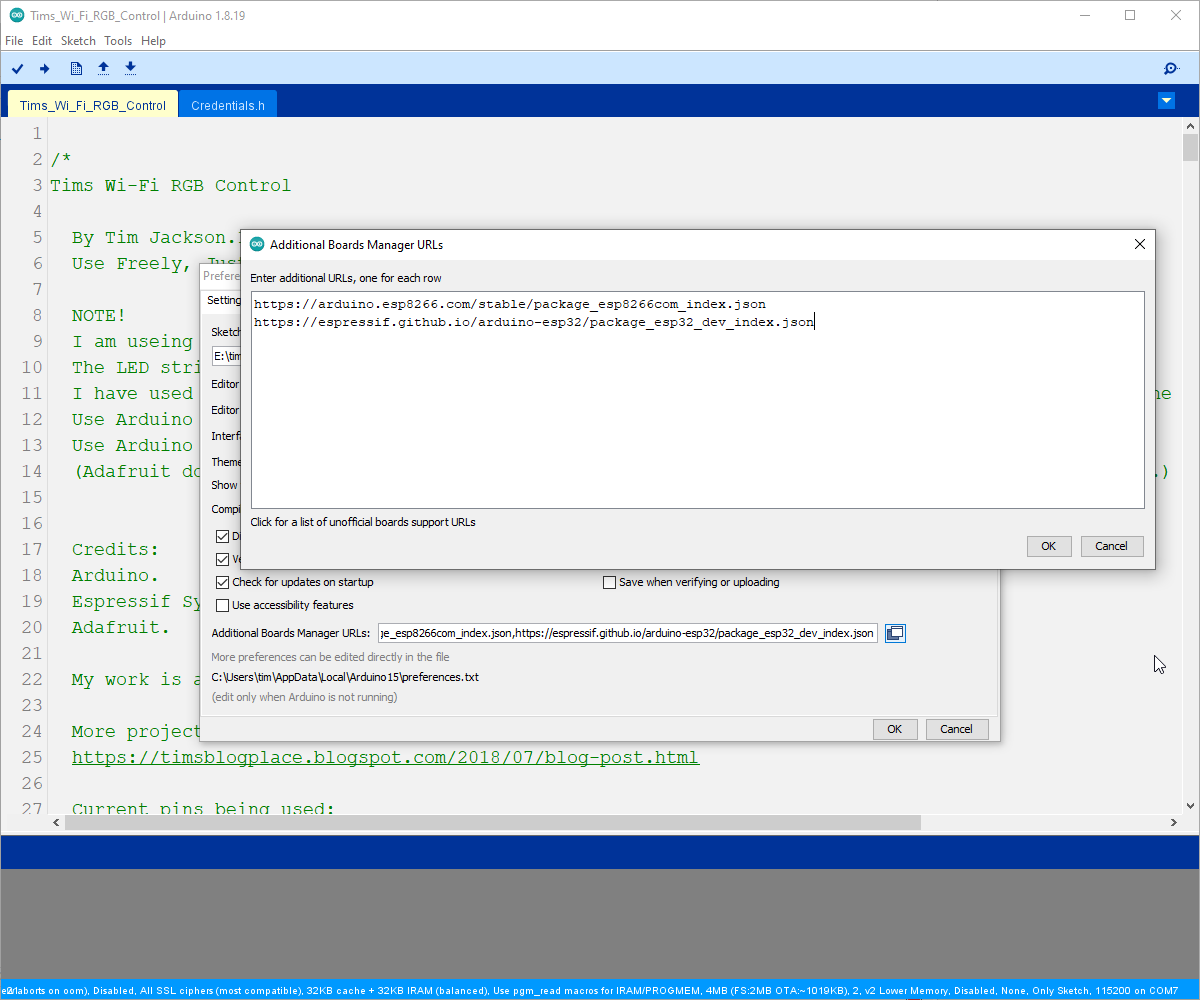The width and height of the screenshot is (1200, 1000).
Task: Enable Use accessibility features checkbox
Action: coord(223,605)
